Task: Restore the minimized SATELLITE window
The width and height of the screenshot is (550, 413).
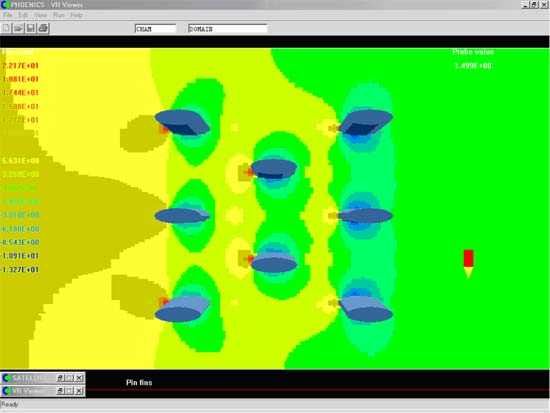Action: coord(60,378)
